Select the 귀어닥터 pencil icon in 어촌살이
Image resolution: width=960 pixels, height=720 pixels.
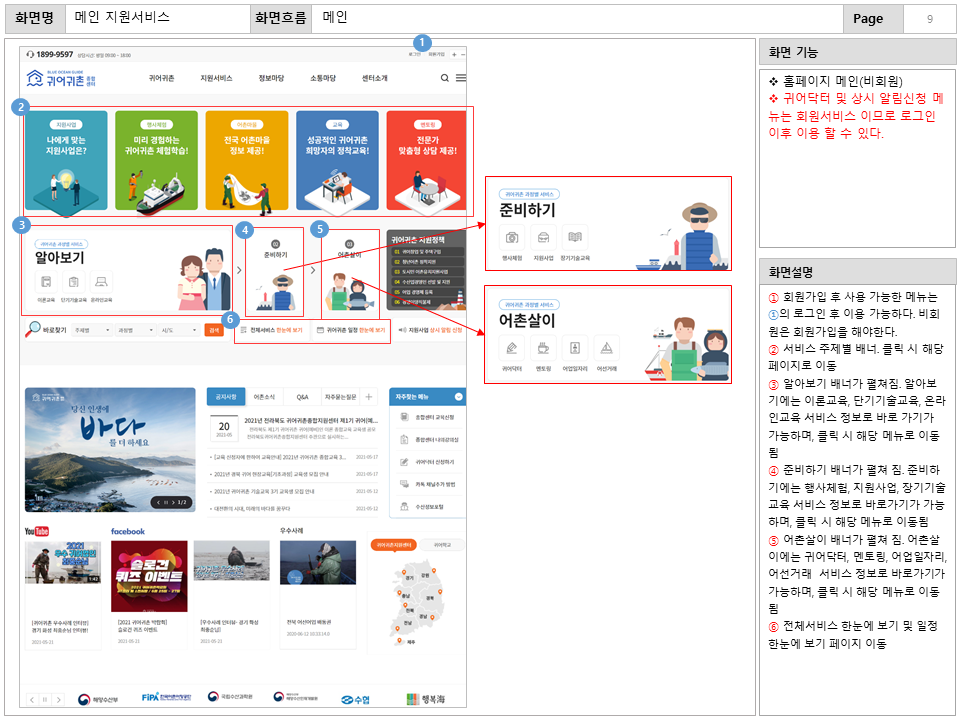click(x=511, y=346)
